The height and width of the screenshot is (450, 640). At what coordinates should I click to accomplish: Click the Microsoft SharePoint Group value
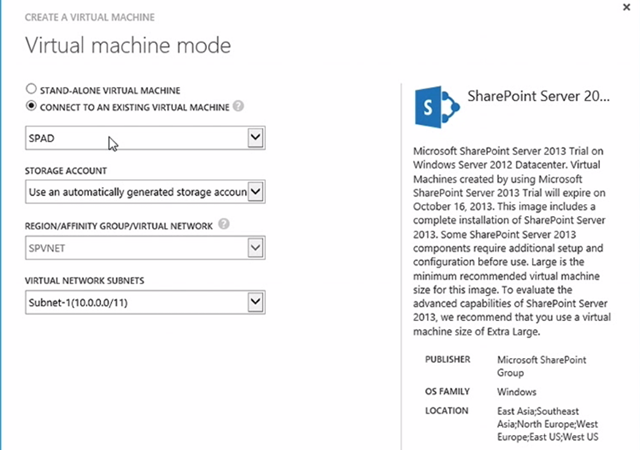pyautogui.click(x=542, y=366)
